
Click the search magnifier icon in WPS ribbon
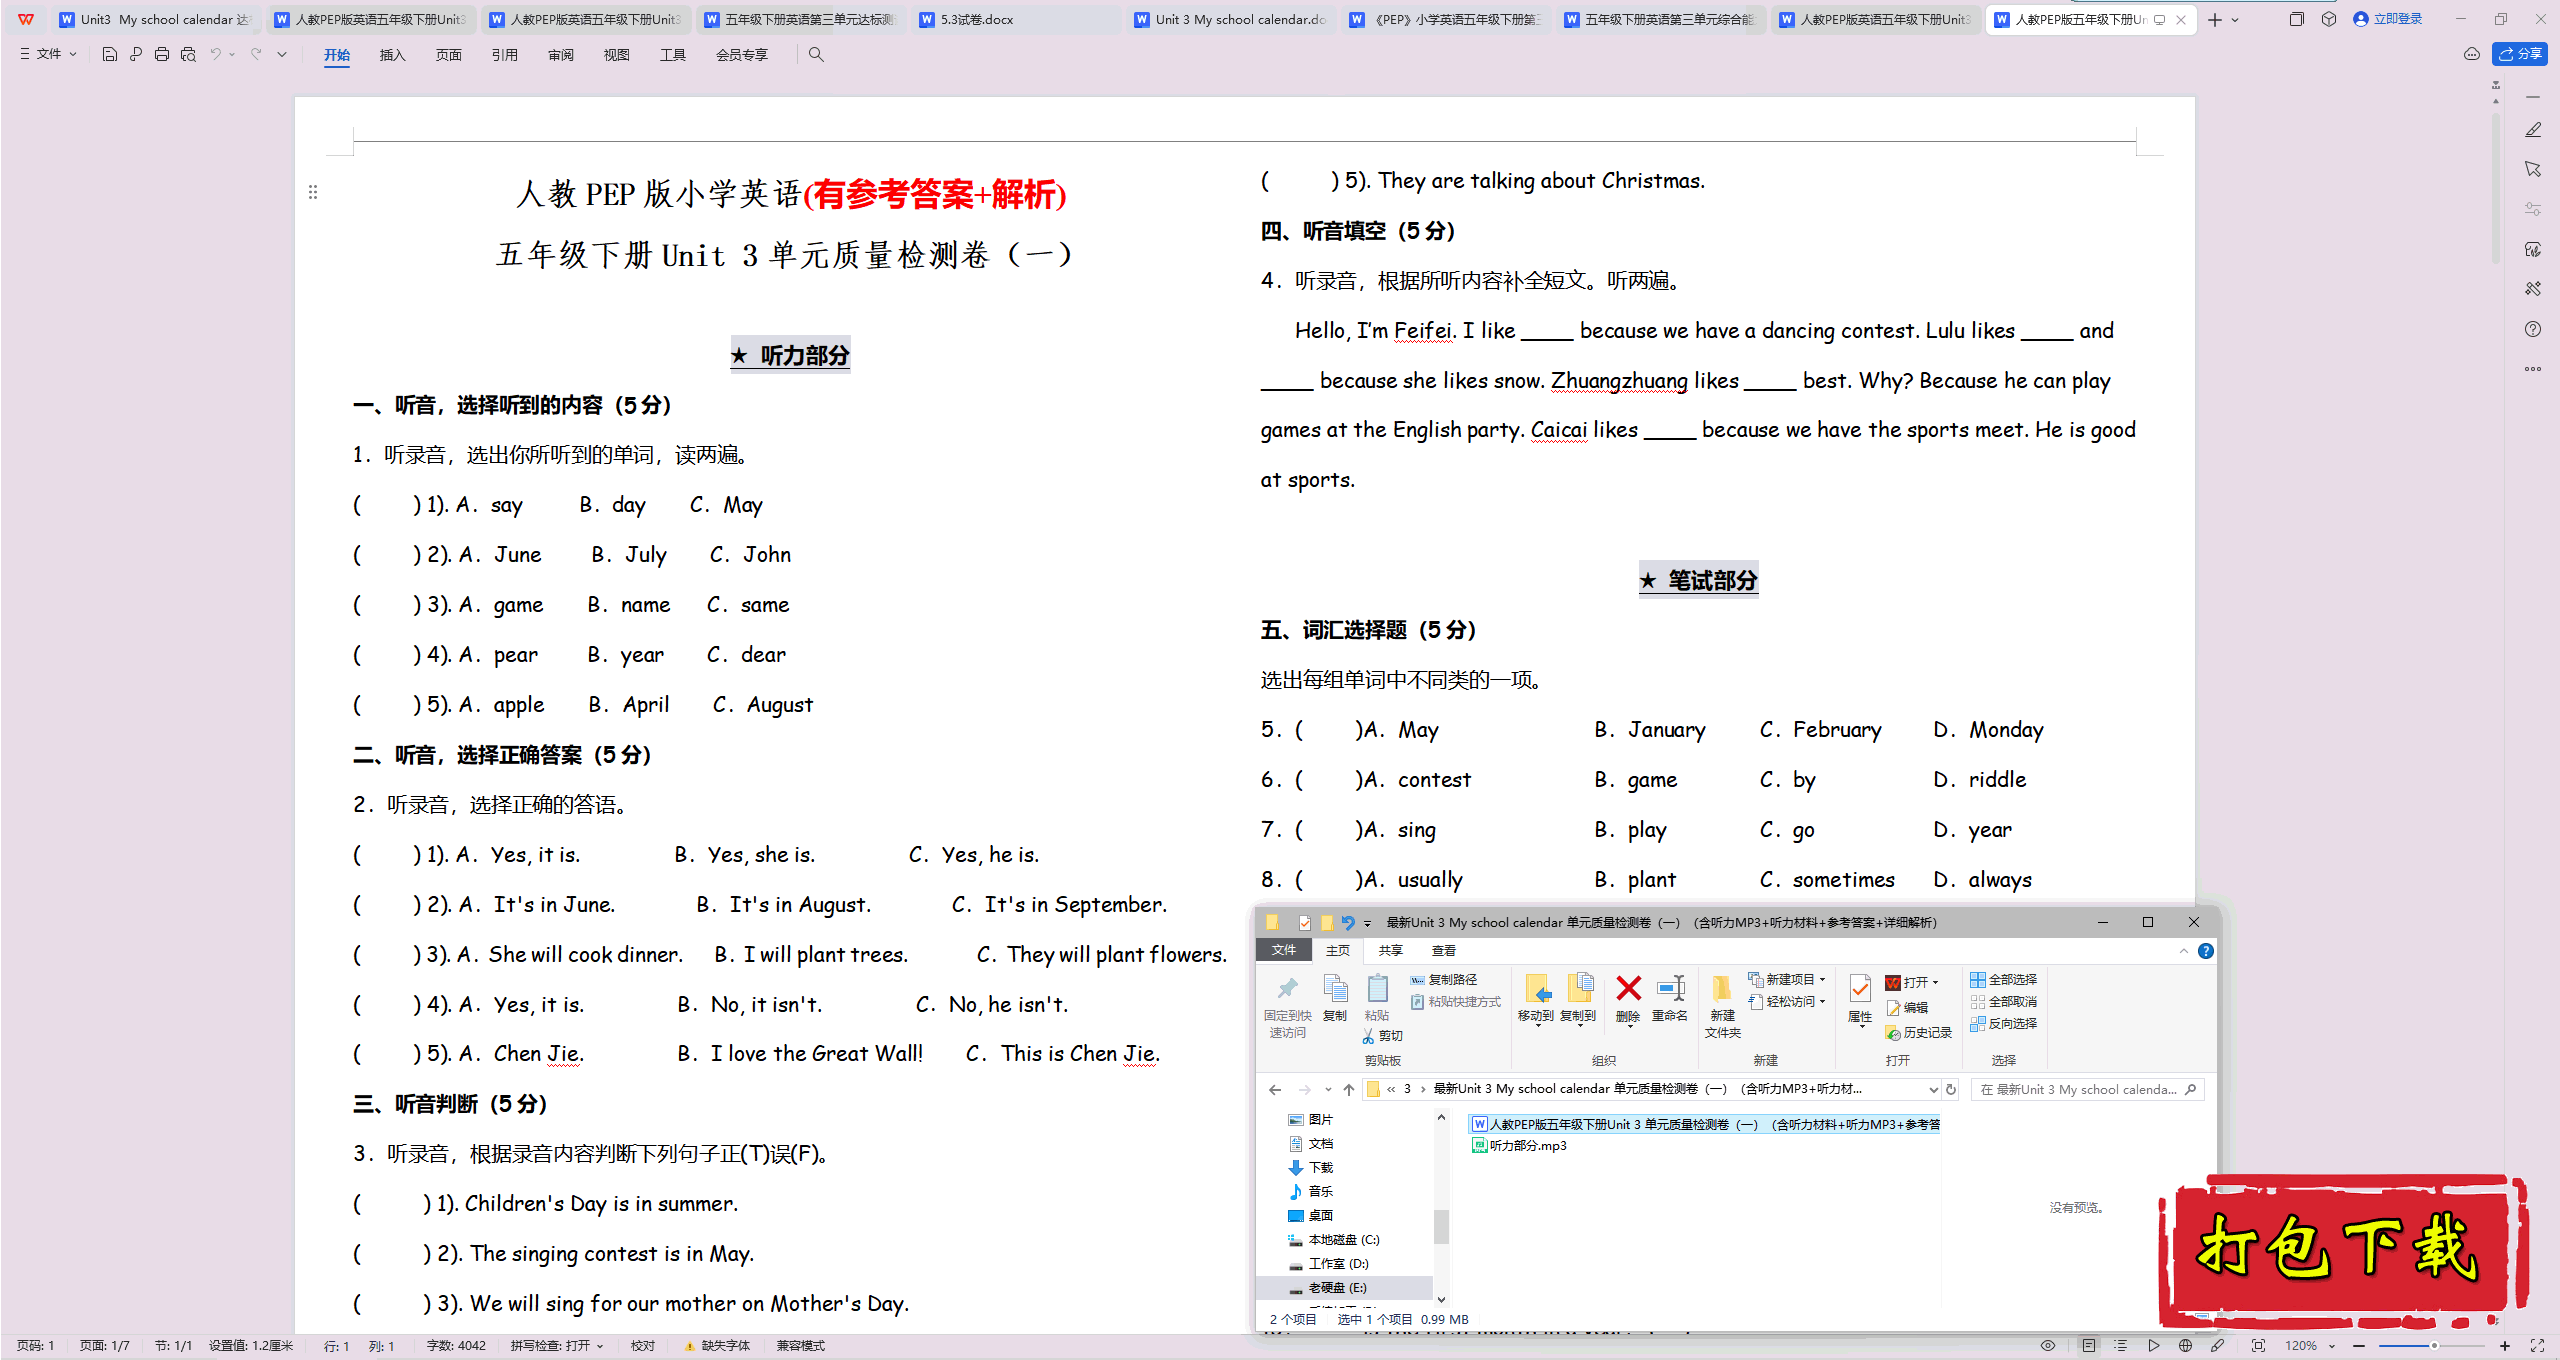click(x=816, y=54)
